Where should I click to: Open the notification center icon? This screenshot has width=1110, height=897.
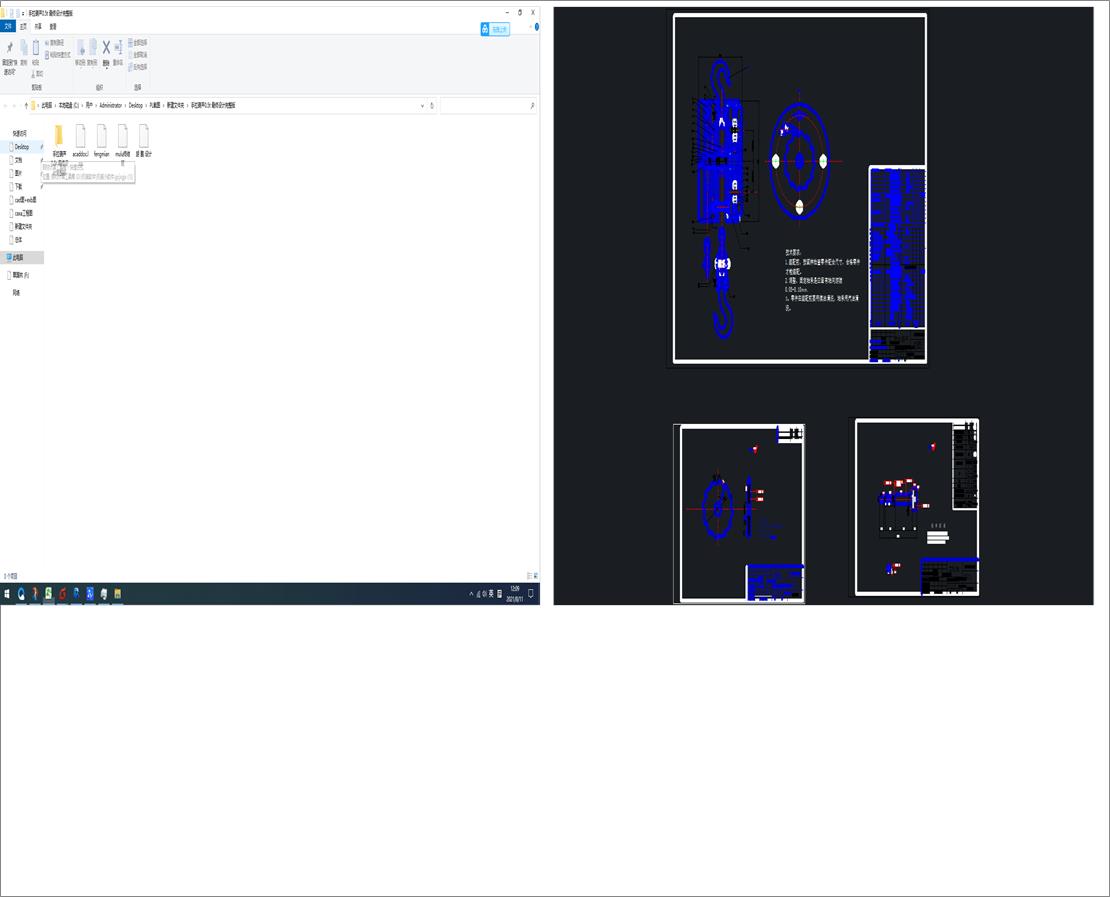pos(531,594)
